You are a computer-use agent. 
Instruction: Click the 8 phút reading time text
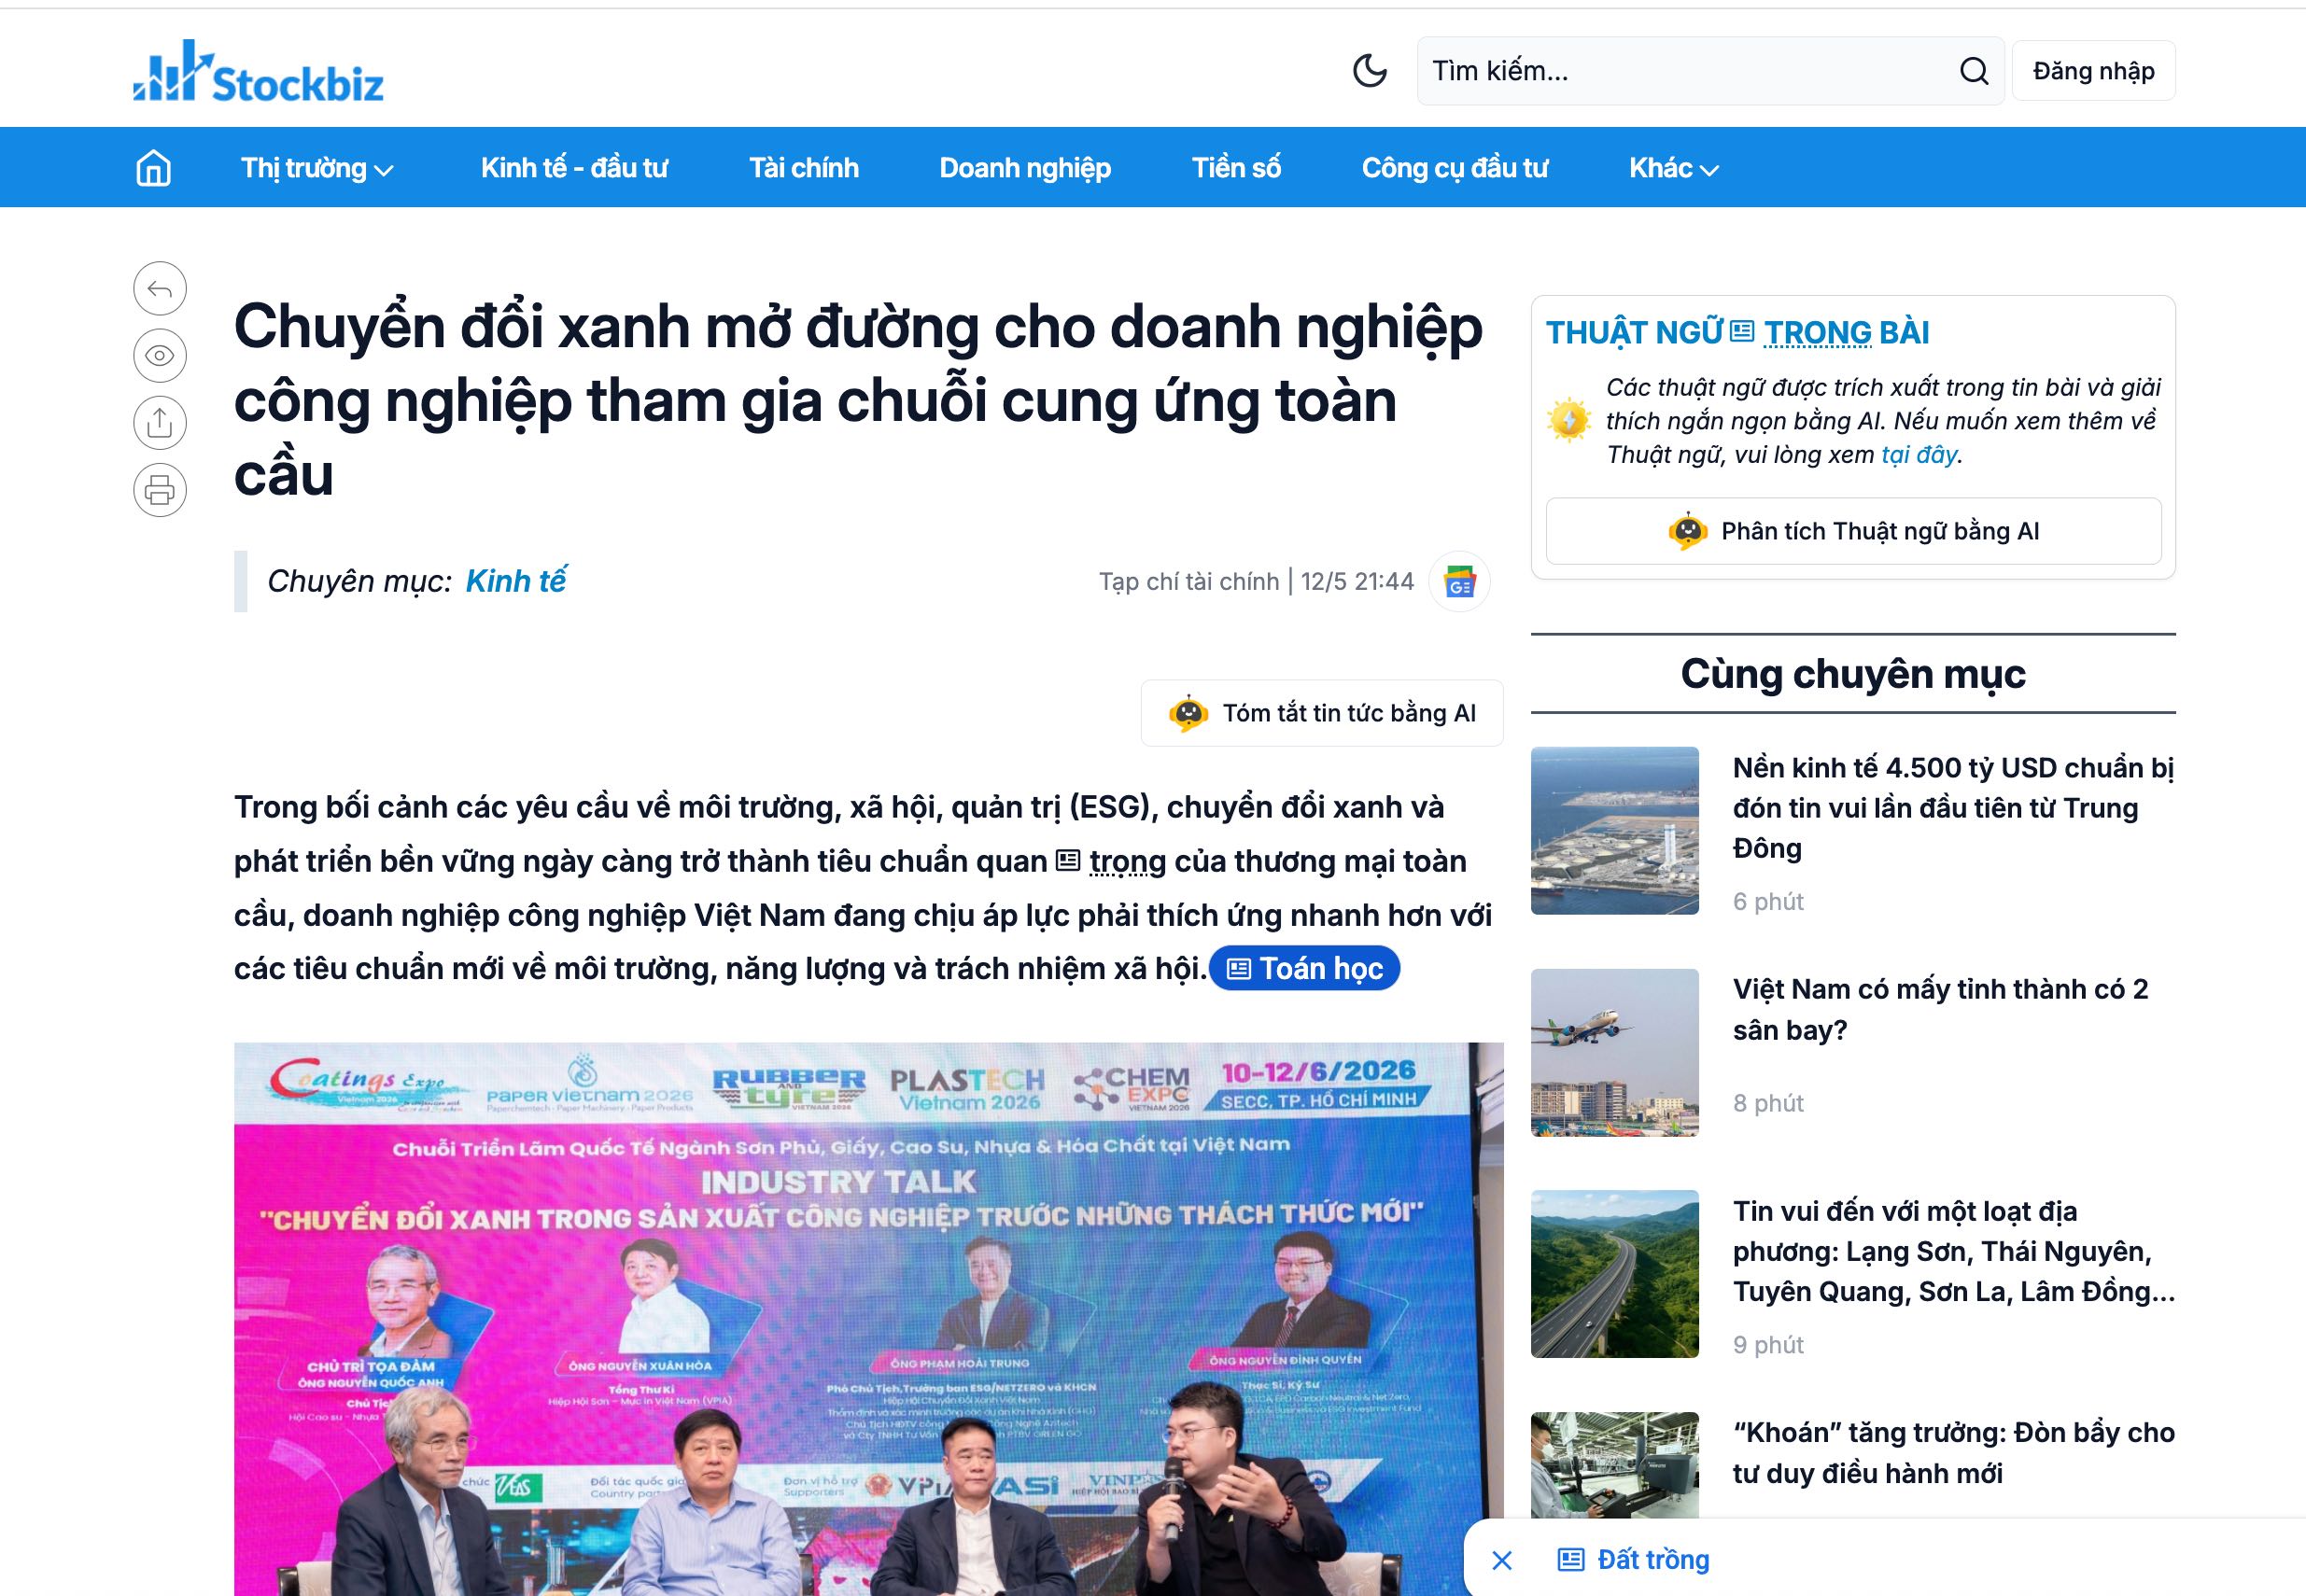pyautogui.click(x=1768, y=1103)
